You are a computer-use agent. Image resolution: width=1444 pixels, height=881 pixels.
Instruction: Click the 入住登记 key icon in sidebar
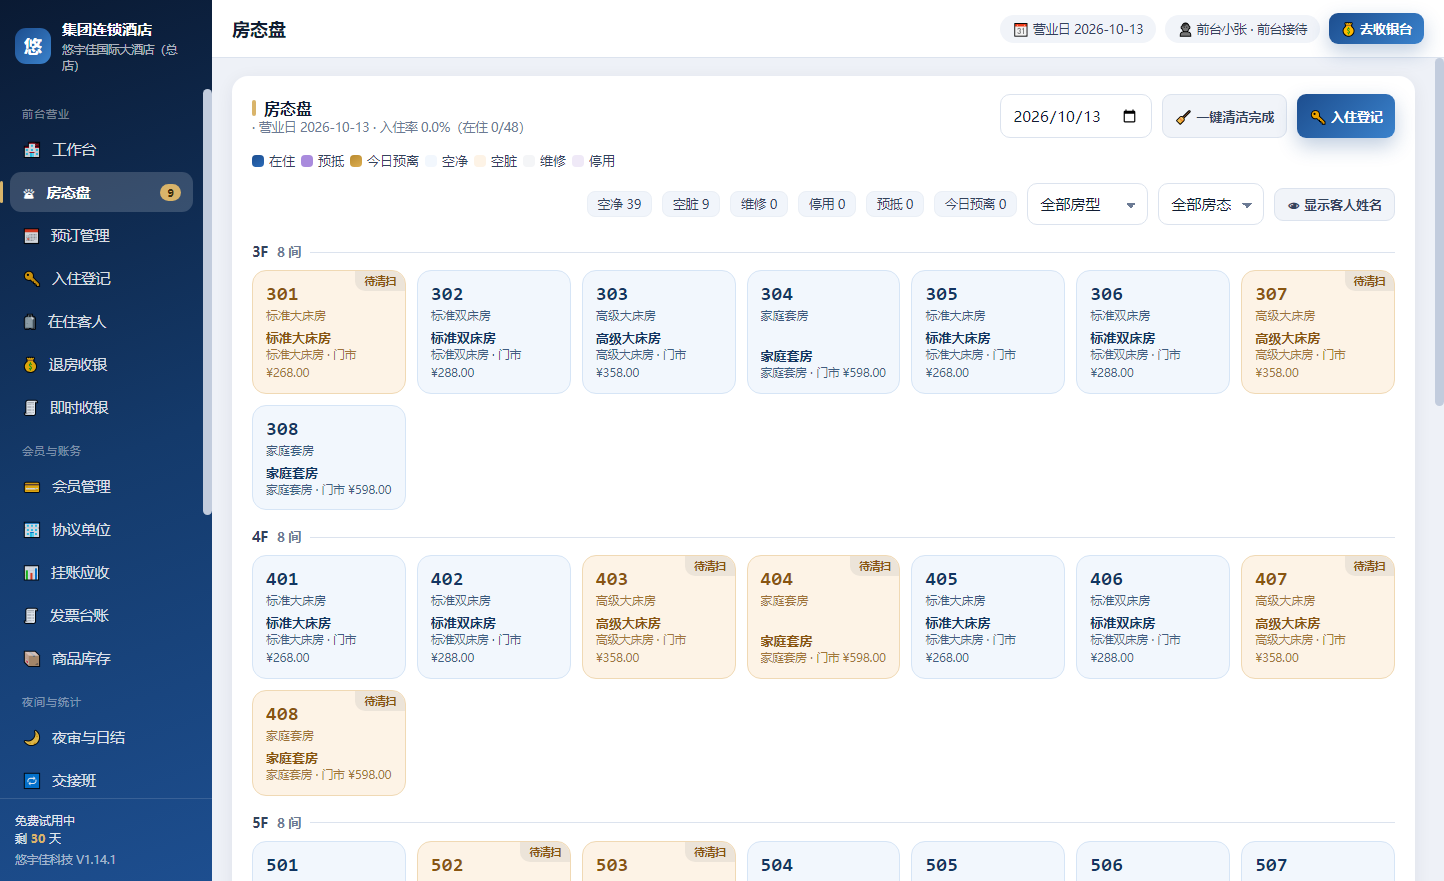32,279
